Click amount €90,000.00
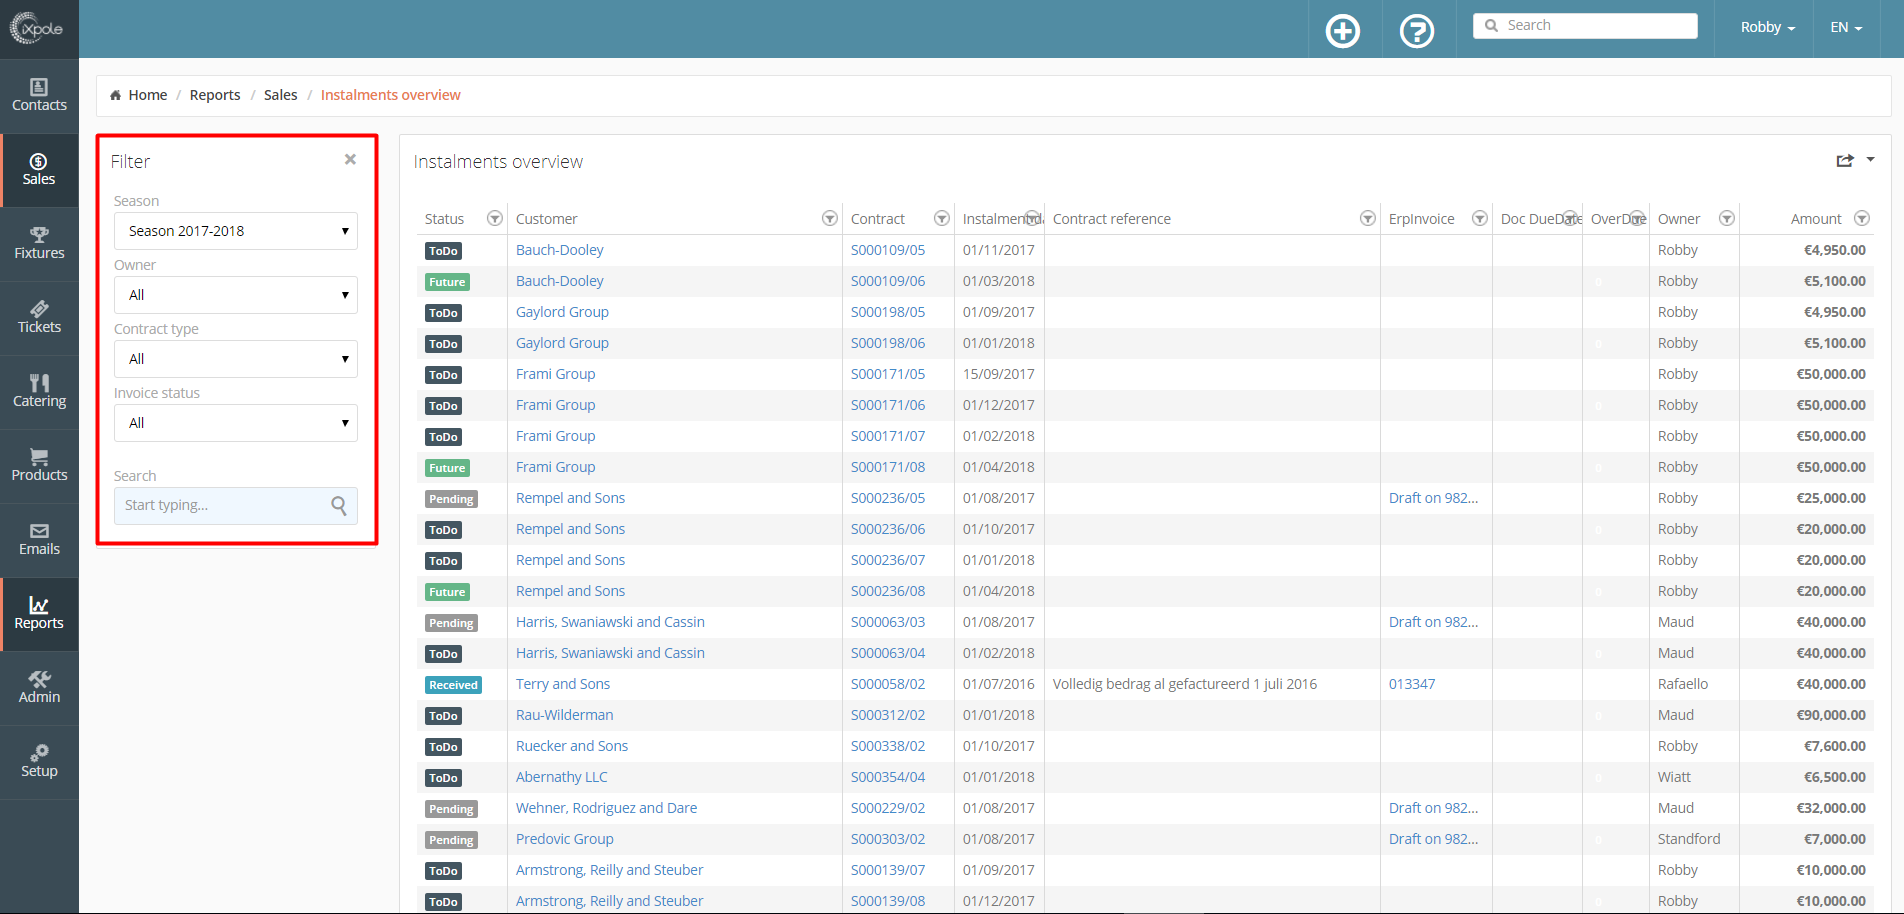Viewport: 1904px width, 914px height. point(1831,715)
